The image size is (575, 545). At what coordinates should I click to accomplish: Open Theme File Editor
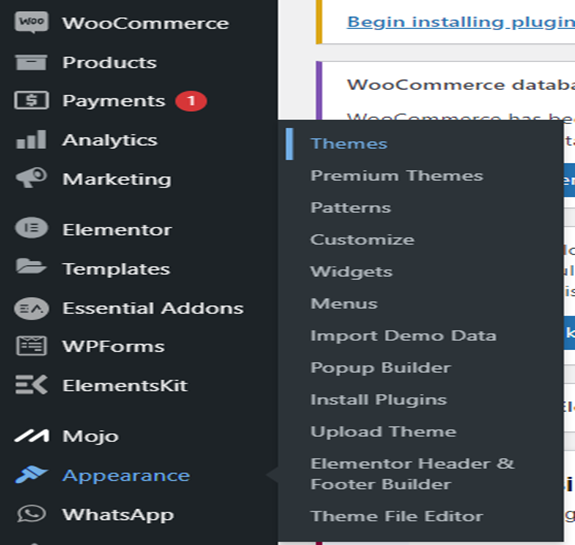click(397, 516)
